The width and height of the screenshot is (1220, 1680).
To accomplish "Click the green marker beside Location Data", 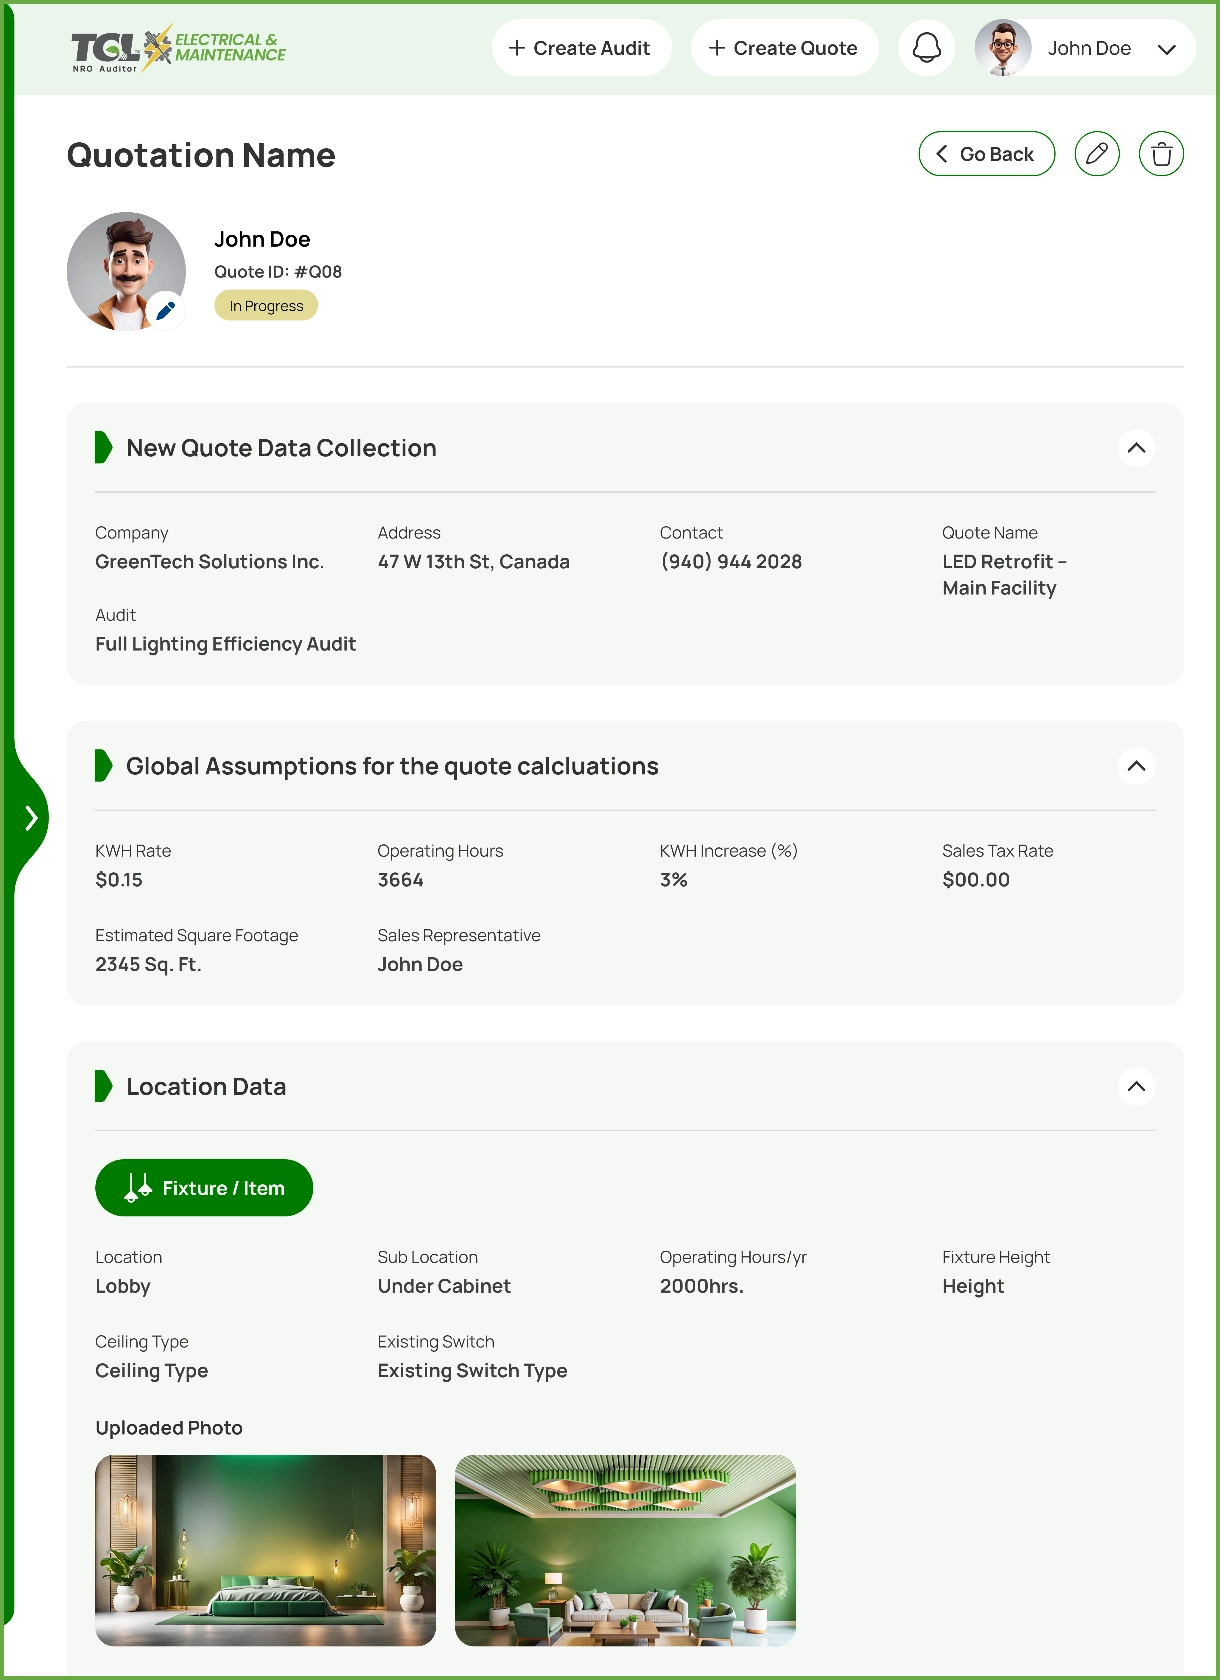I will click(x=103, y=1086).
